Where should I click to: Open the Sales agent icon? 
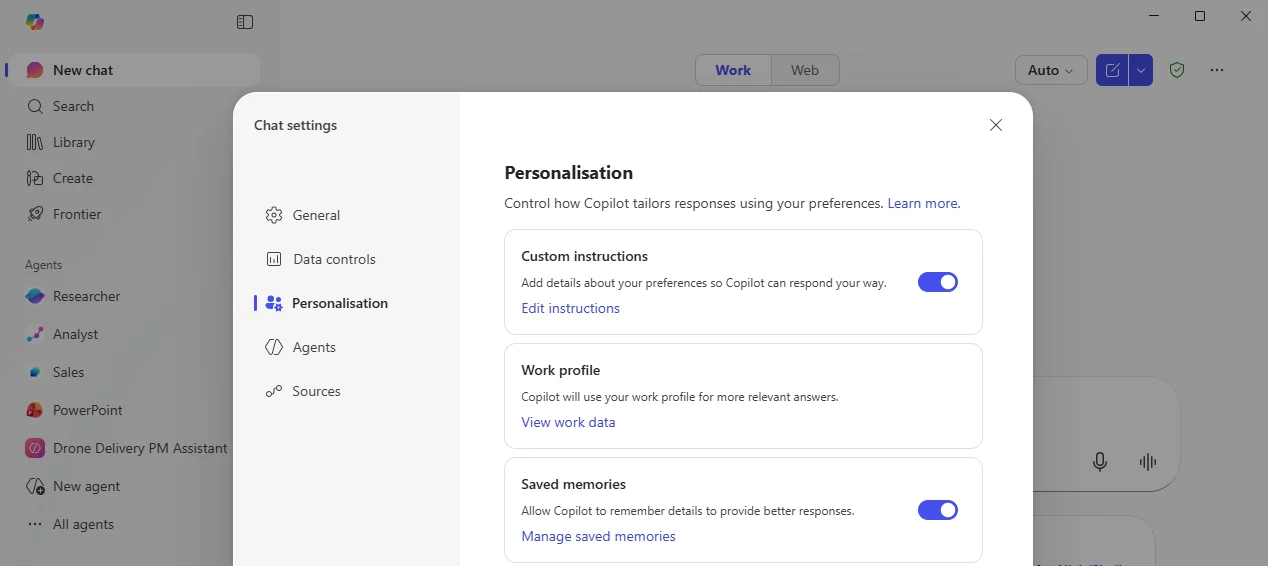(35, 372)
